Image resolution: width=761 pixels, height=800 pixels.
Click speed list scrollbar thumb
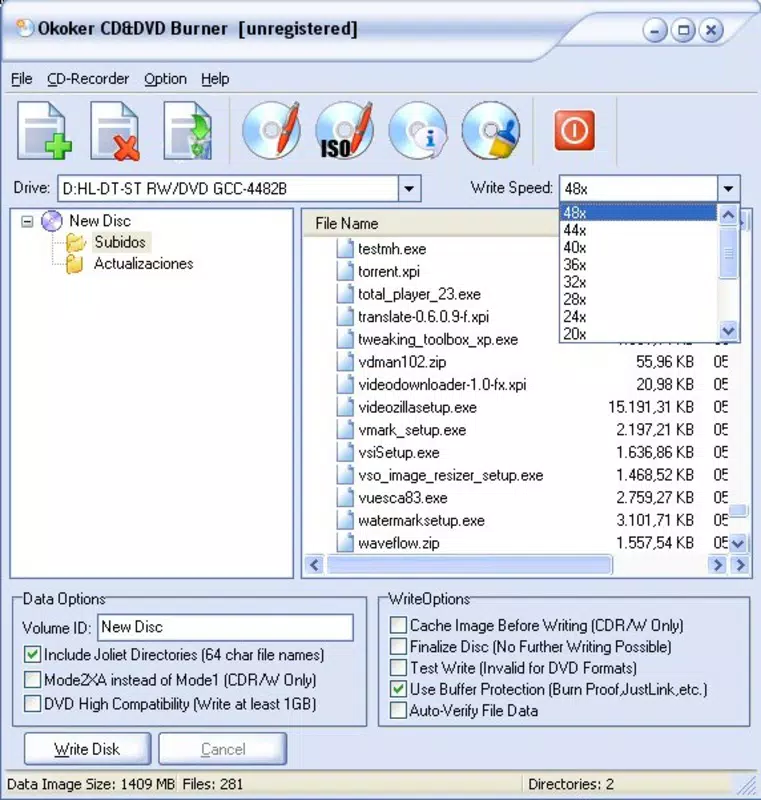(x=728, y=253)
